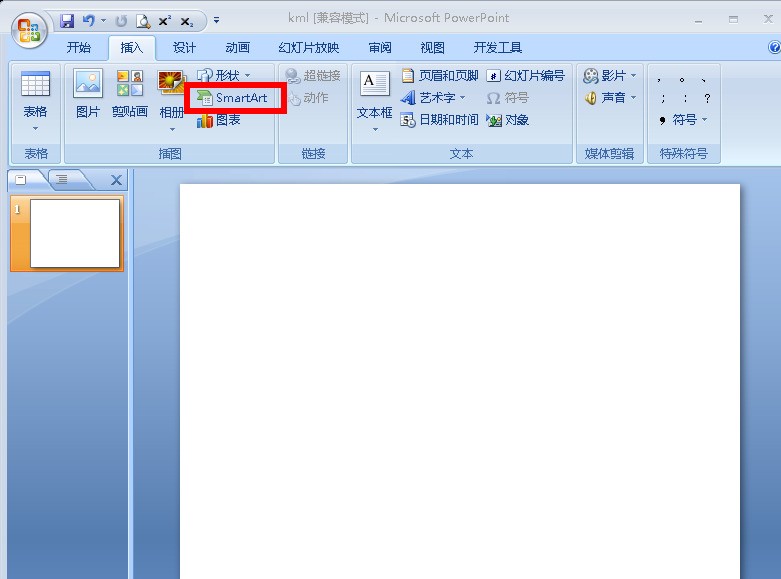Click the 超链接 hyperlink button

(313, 75)
